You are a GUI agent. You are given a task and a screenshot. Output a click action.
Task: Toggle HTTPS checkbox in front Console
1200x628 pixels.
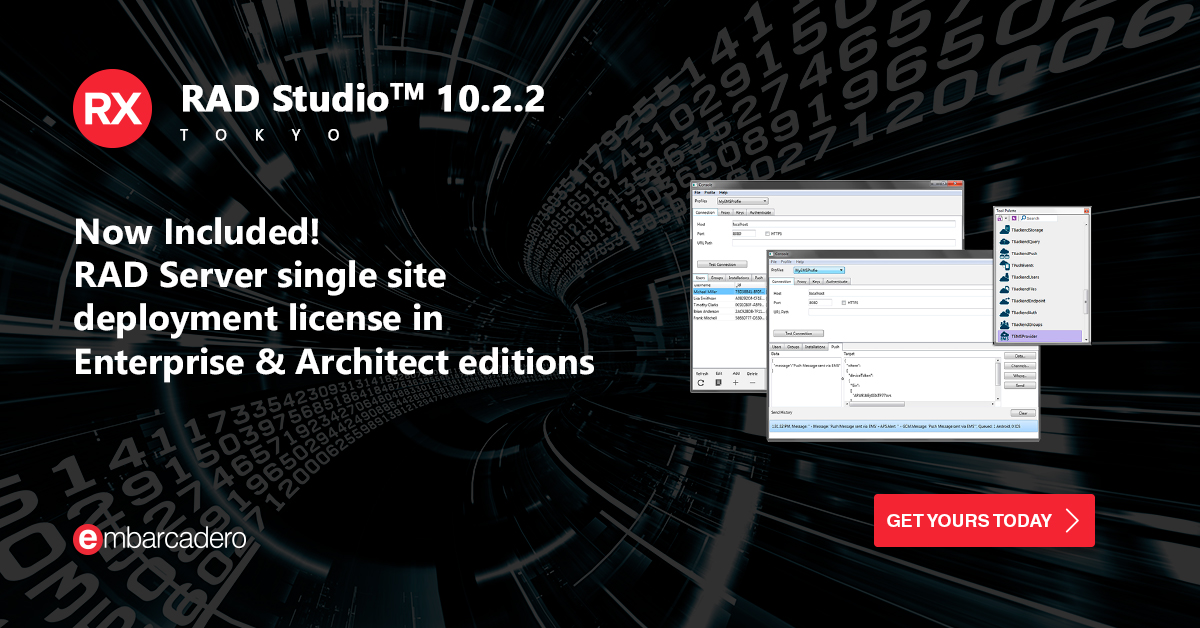pyautogui.click(x=844, y=303)
